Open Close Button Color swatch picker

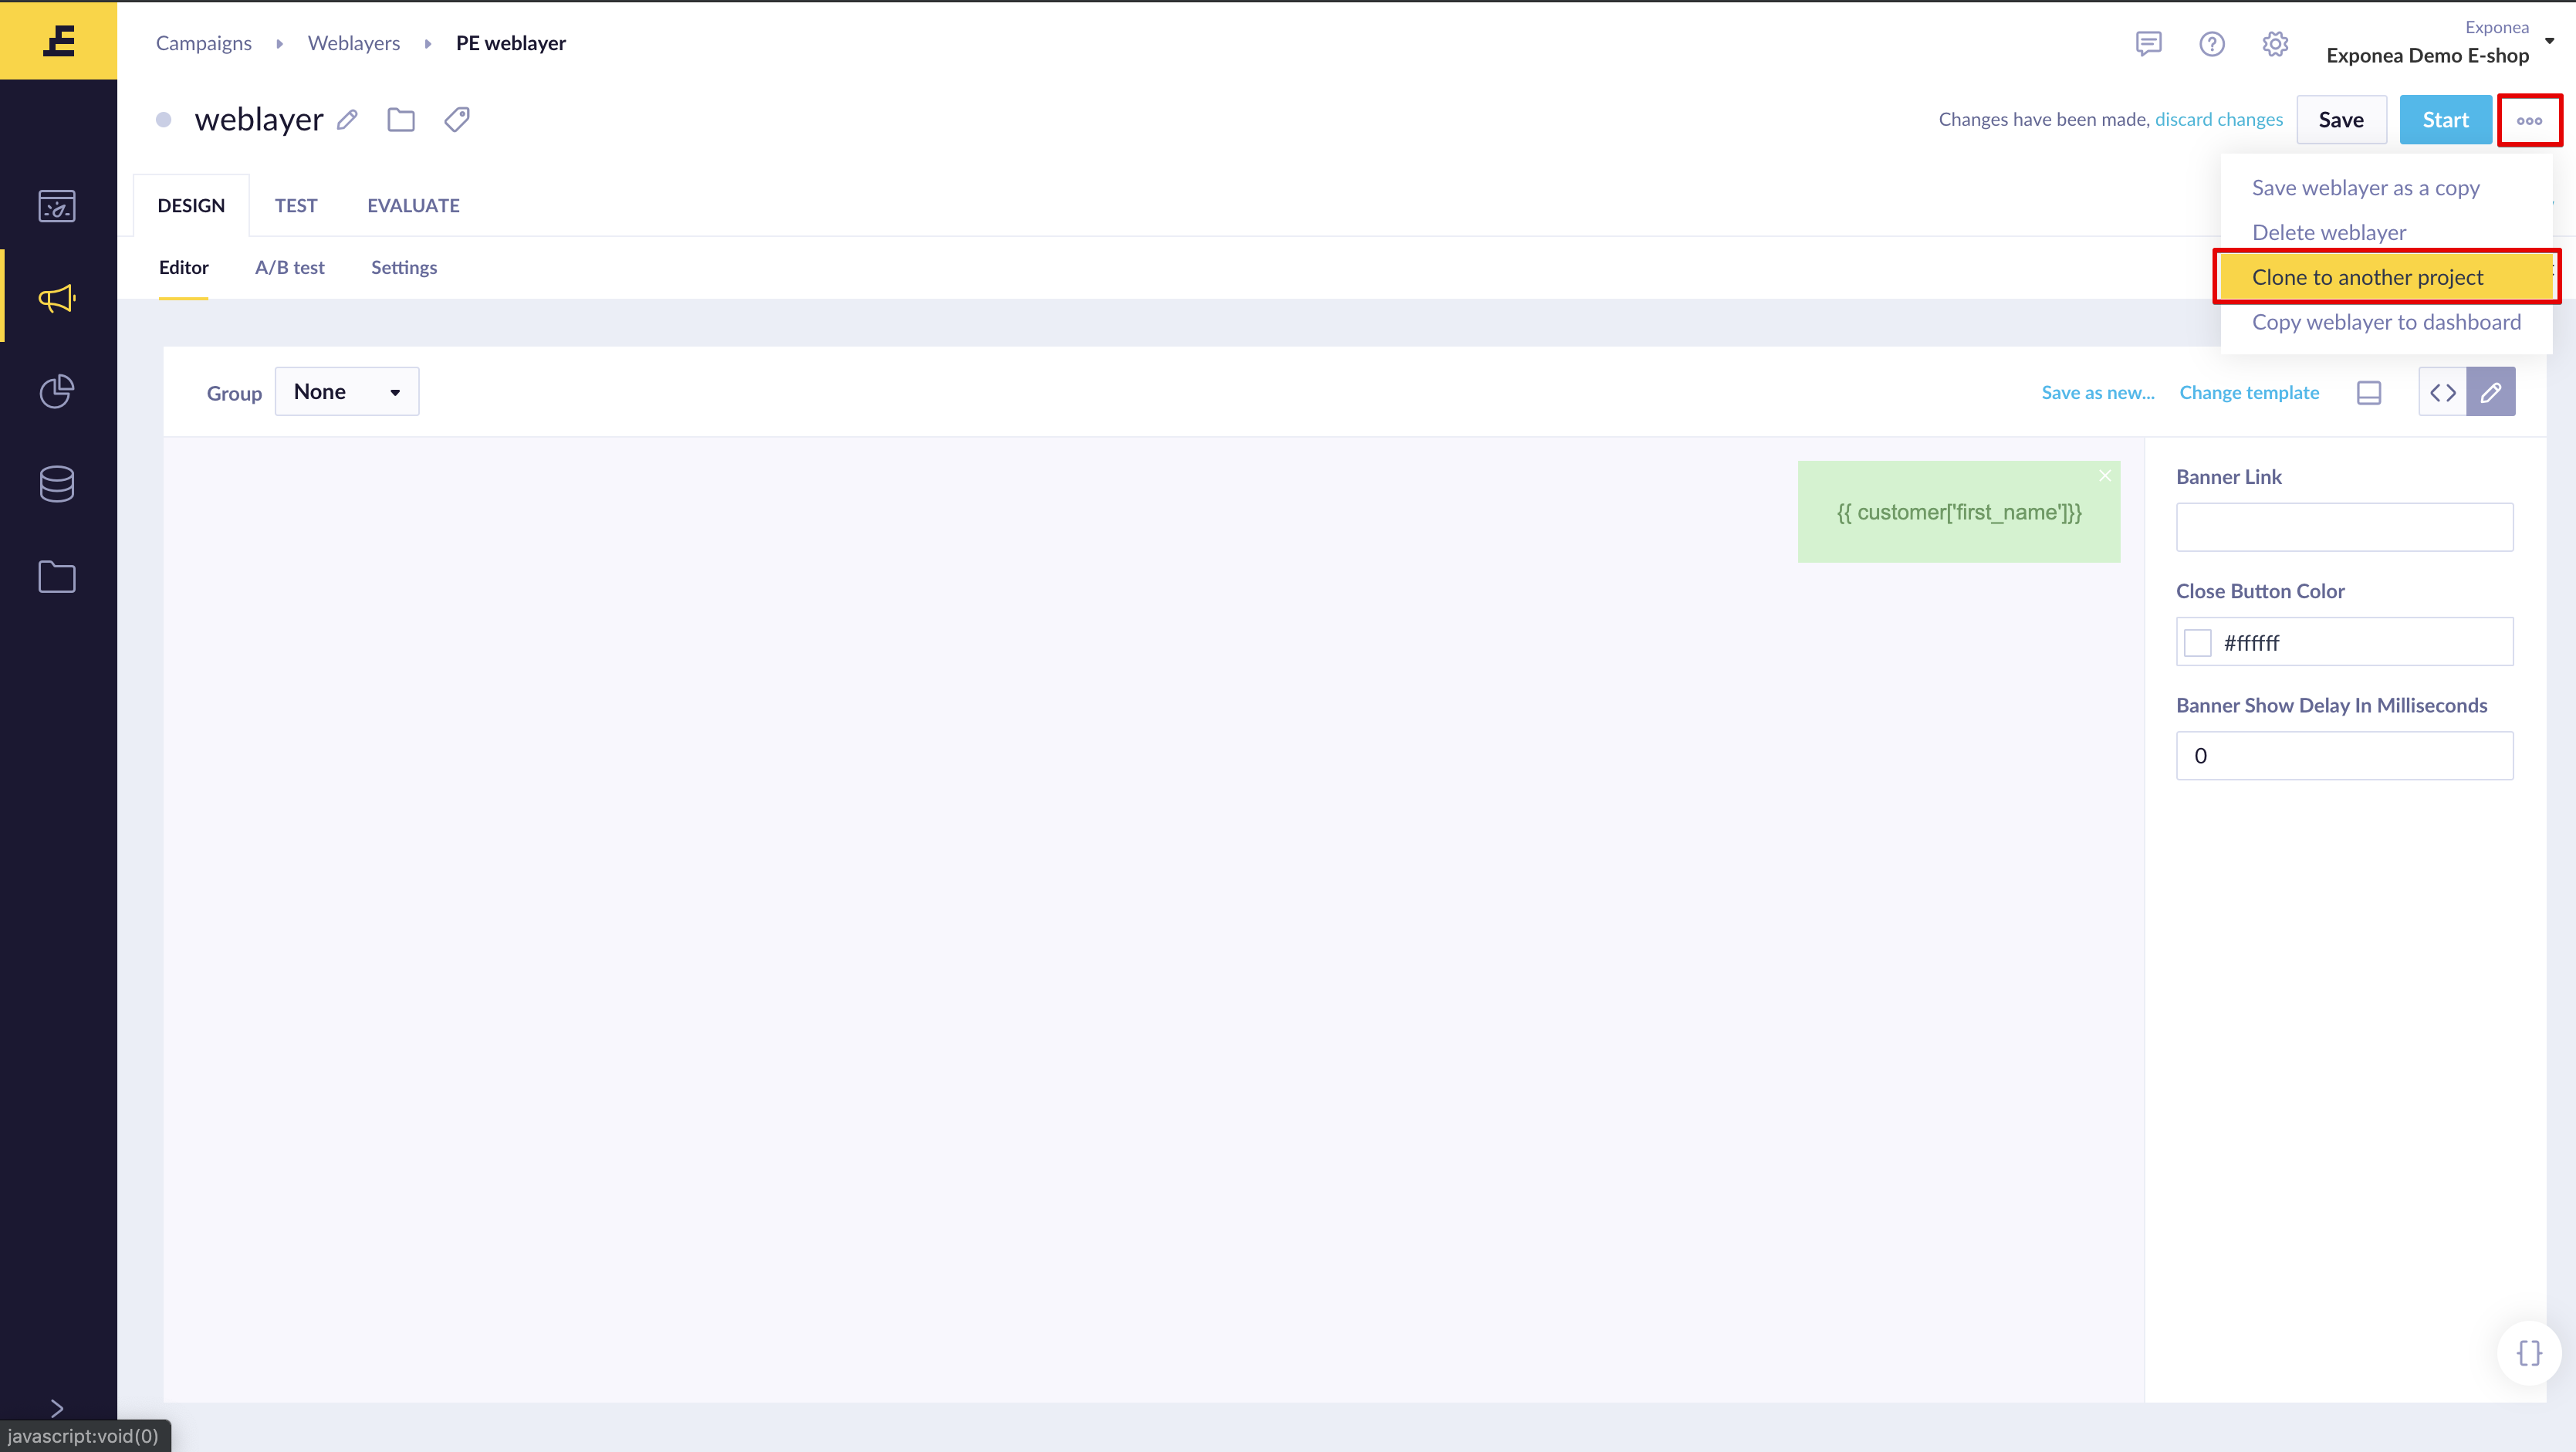coord(2198,642)
